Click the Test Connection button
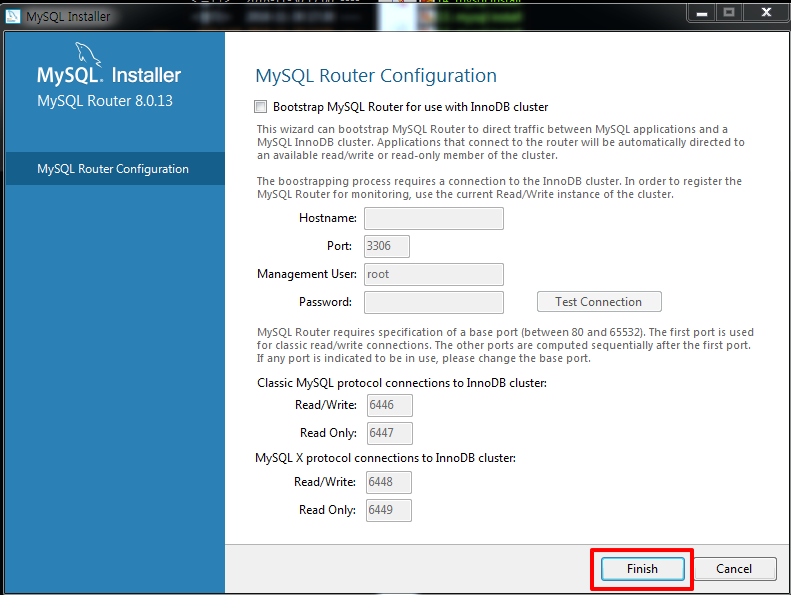791x595 pixels. click(x=599, y=302)
